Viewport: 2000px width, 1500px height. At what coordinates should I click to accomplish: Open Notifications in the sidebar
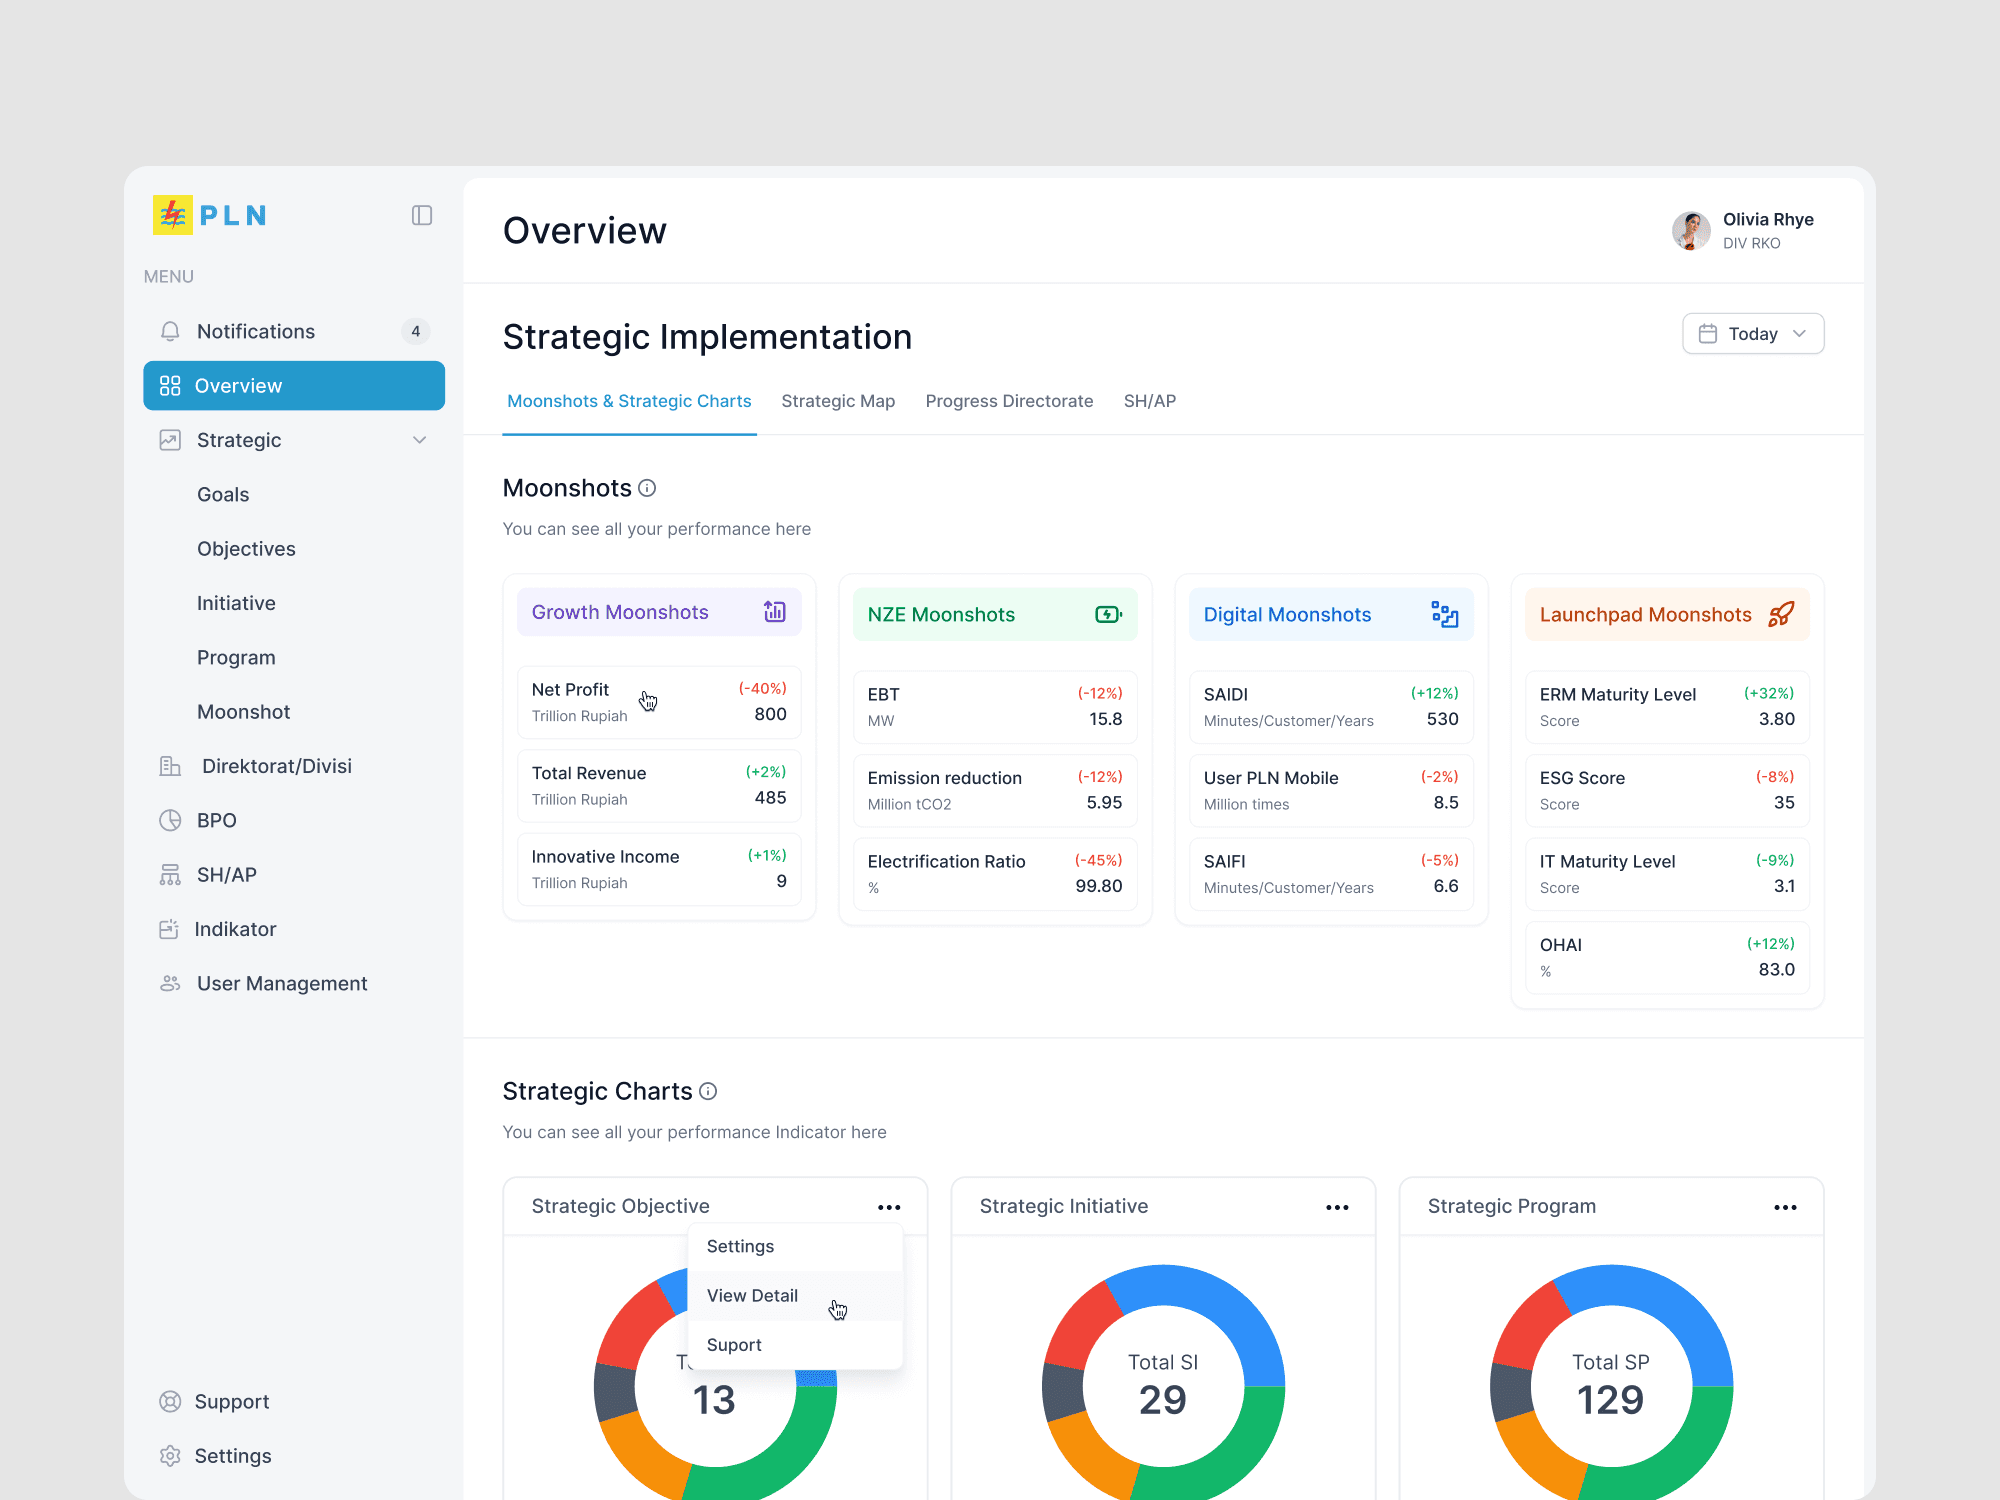point(294,331)
